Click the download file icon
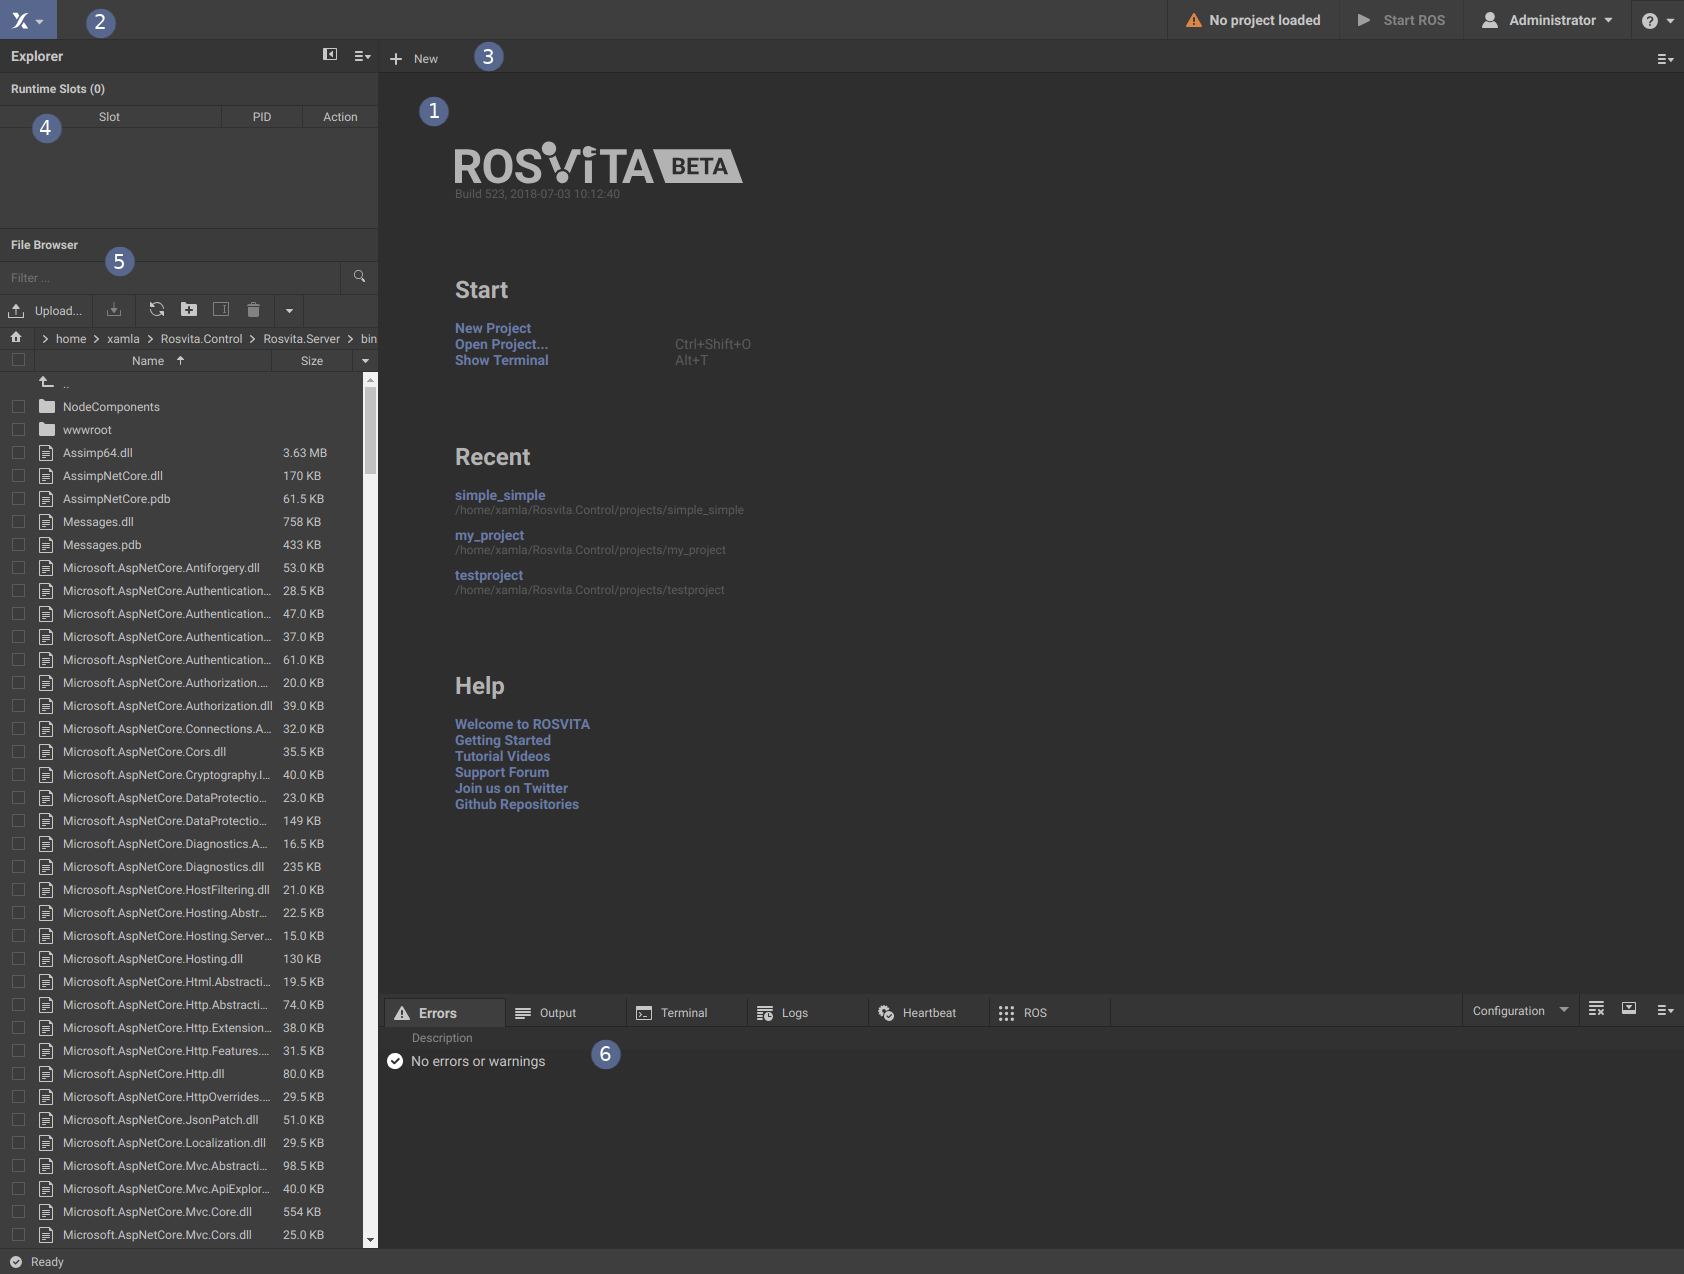The height and width of the screenshot is (1274, 1684). [x=114, y=310]
